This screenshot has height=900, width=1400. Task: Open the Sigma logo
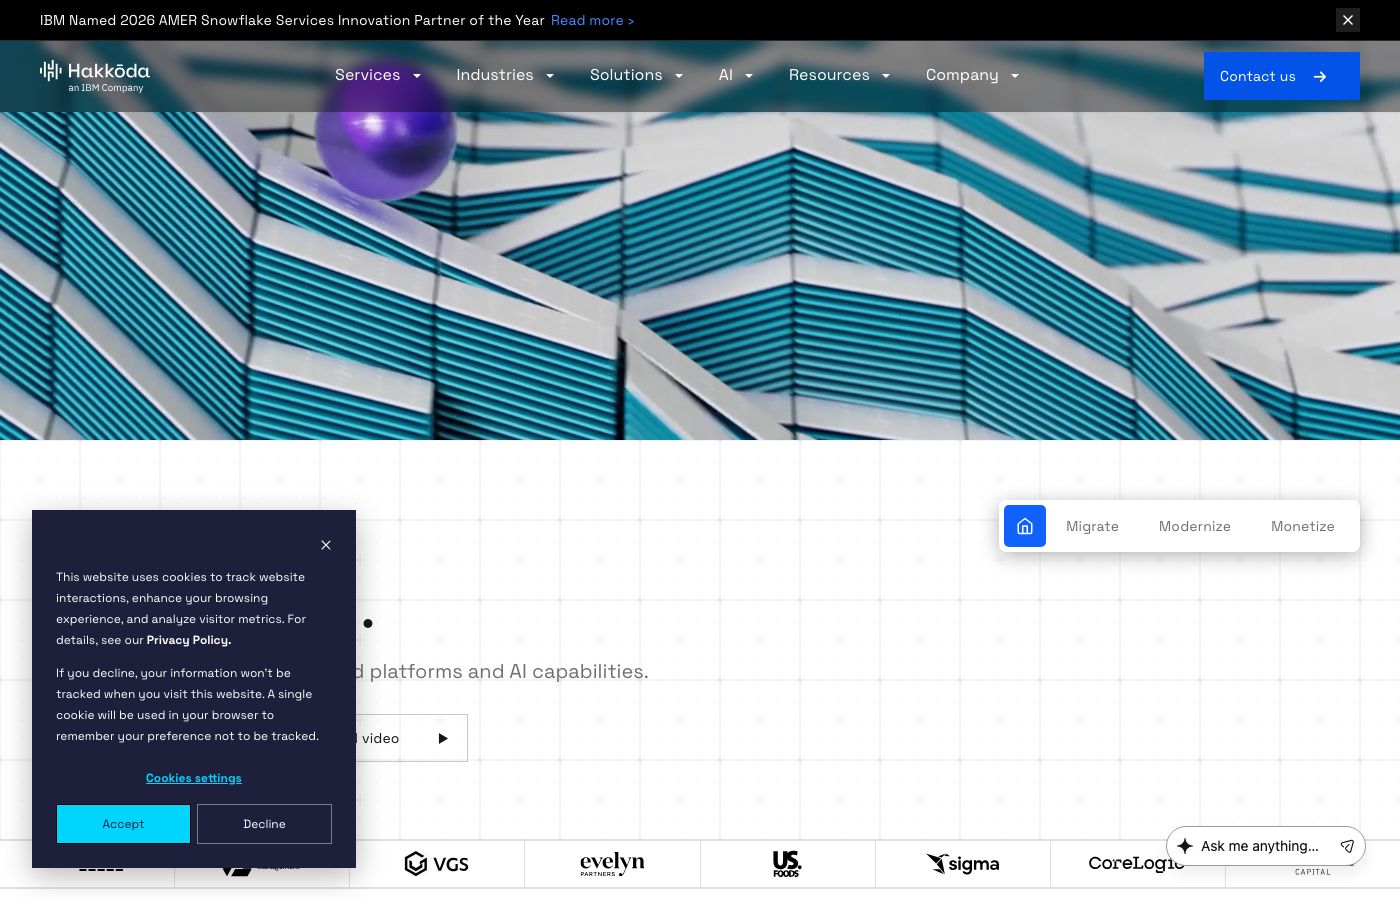(x=962, y=864)
